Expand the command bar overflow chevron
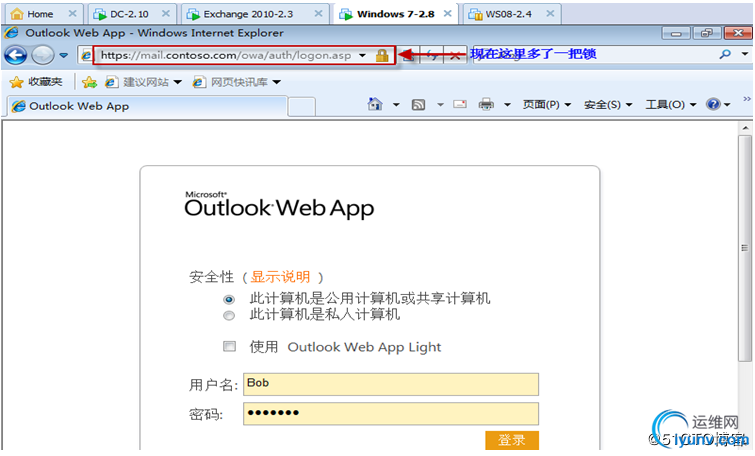755x456 pixels. [x=747, y=99]
